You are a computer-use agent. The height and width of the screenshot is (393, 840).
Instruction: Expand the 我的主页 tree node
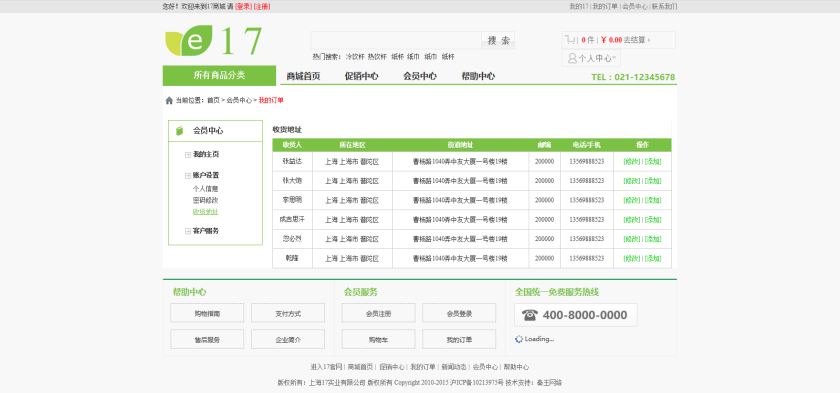pos(188,155)
